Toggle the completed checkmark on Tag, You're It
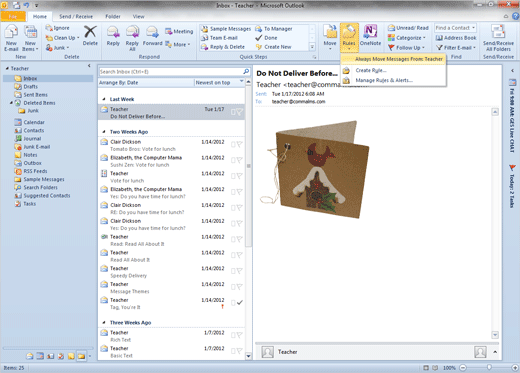Screen dimensions: 520x373 [x=239, y=302]
